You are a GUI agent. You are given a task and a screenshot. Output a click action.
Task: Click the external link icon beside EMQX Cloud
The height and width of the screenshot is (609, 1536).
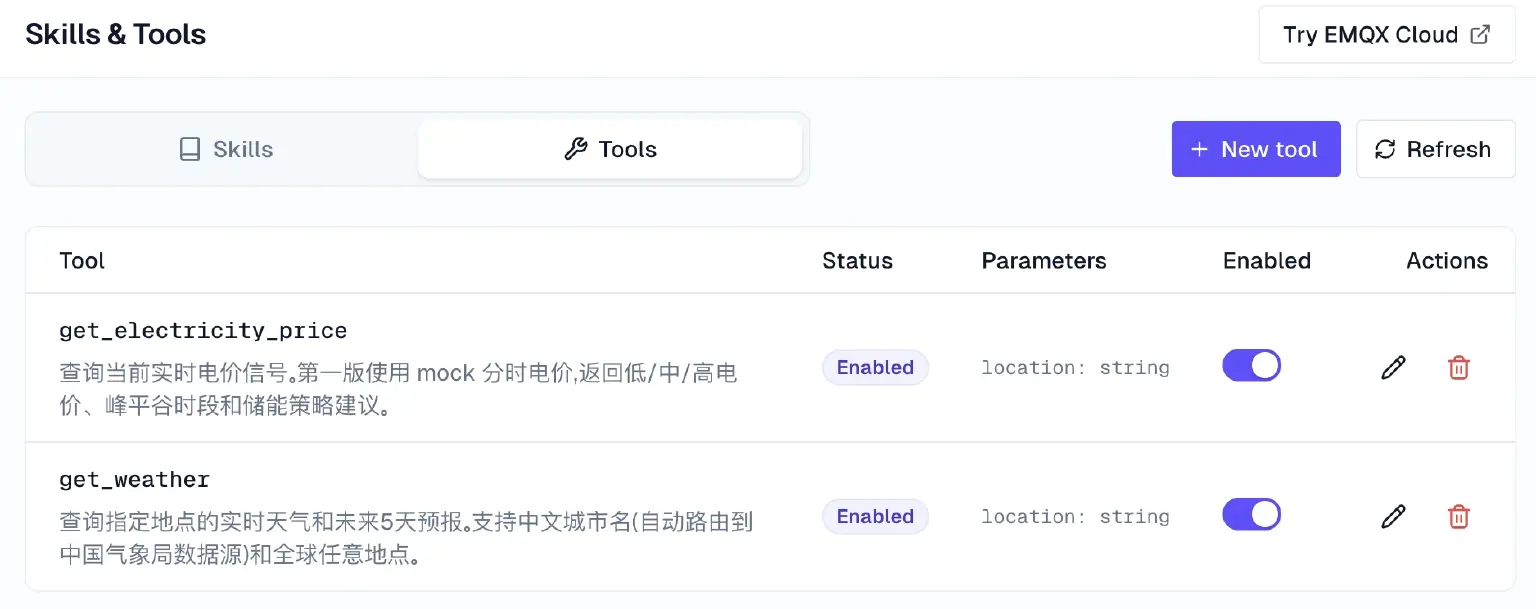click(1480, 34)
